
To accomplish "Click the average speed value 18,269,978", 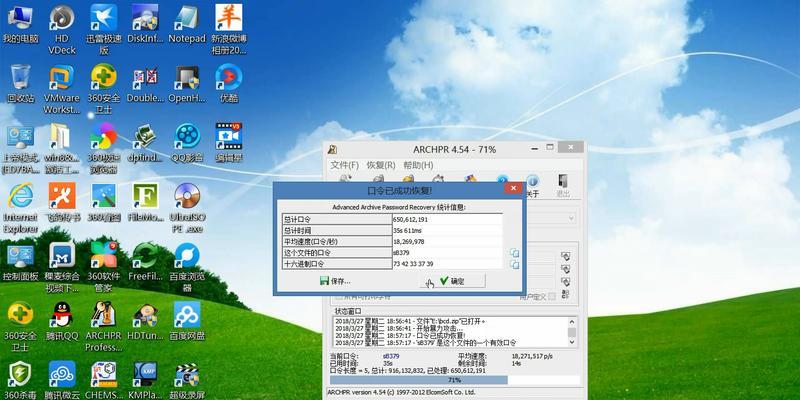I will pyautogui.click(x=447, y=242).
